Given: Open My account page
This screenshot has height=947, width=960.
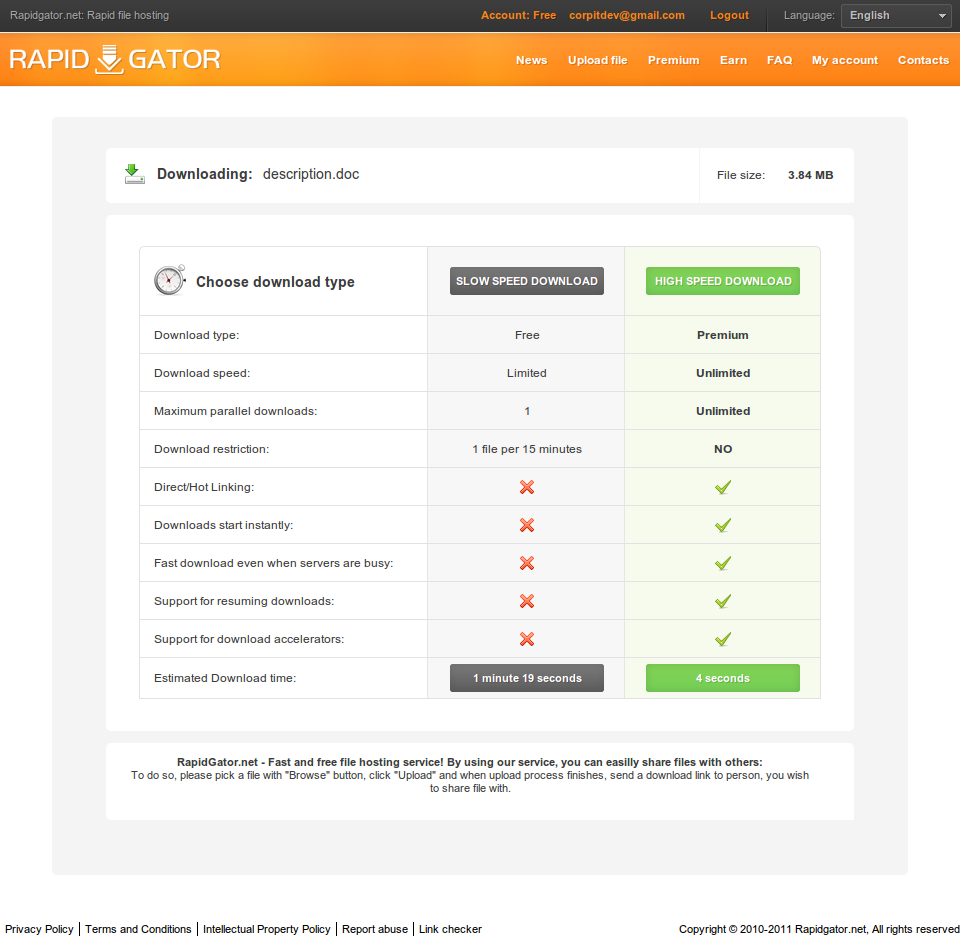Looking at the screenshot, I should [x=845, y=60].
